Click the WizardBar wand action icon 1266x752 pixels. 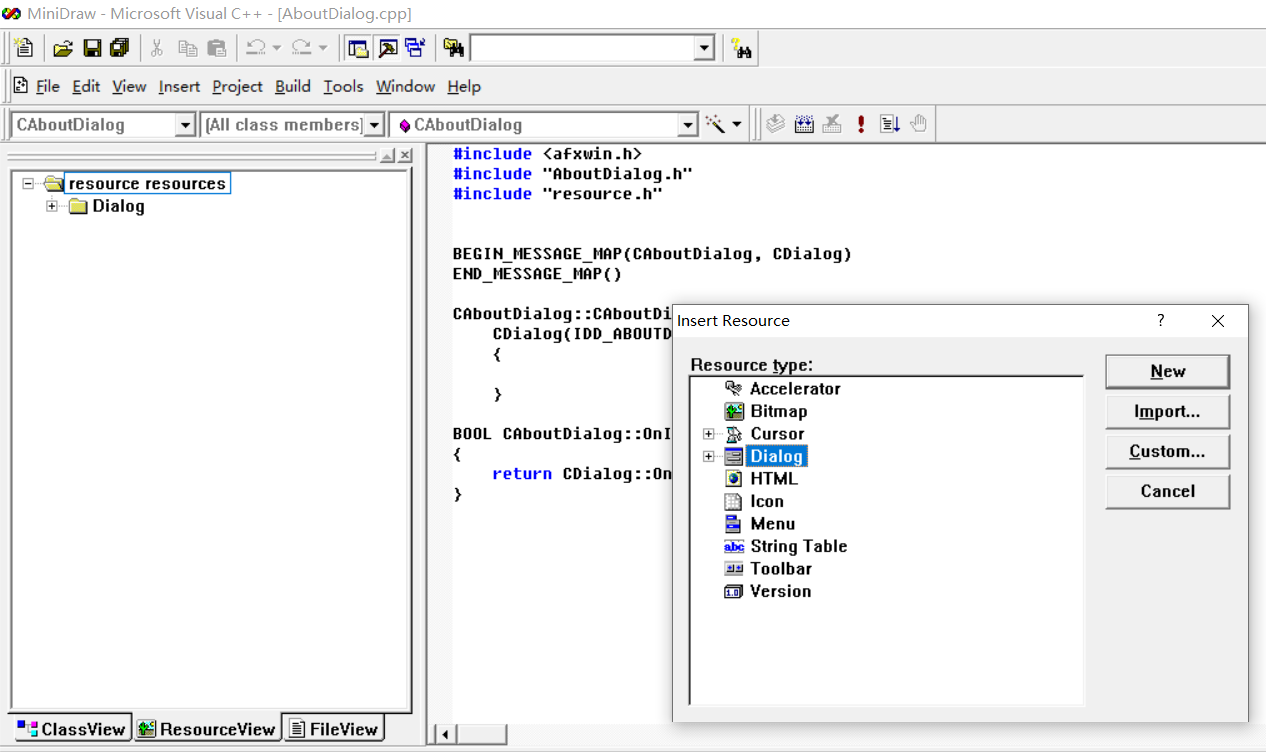(715, 124)
